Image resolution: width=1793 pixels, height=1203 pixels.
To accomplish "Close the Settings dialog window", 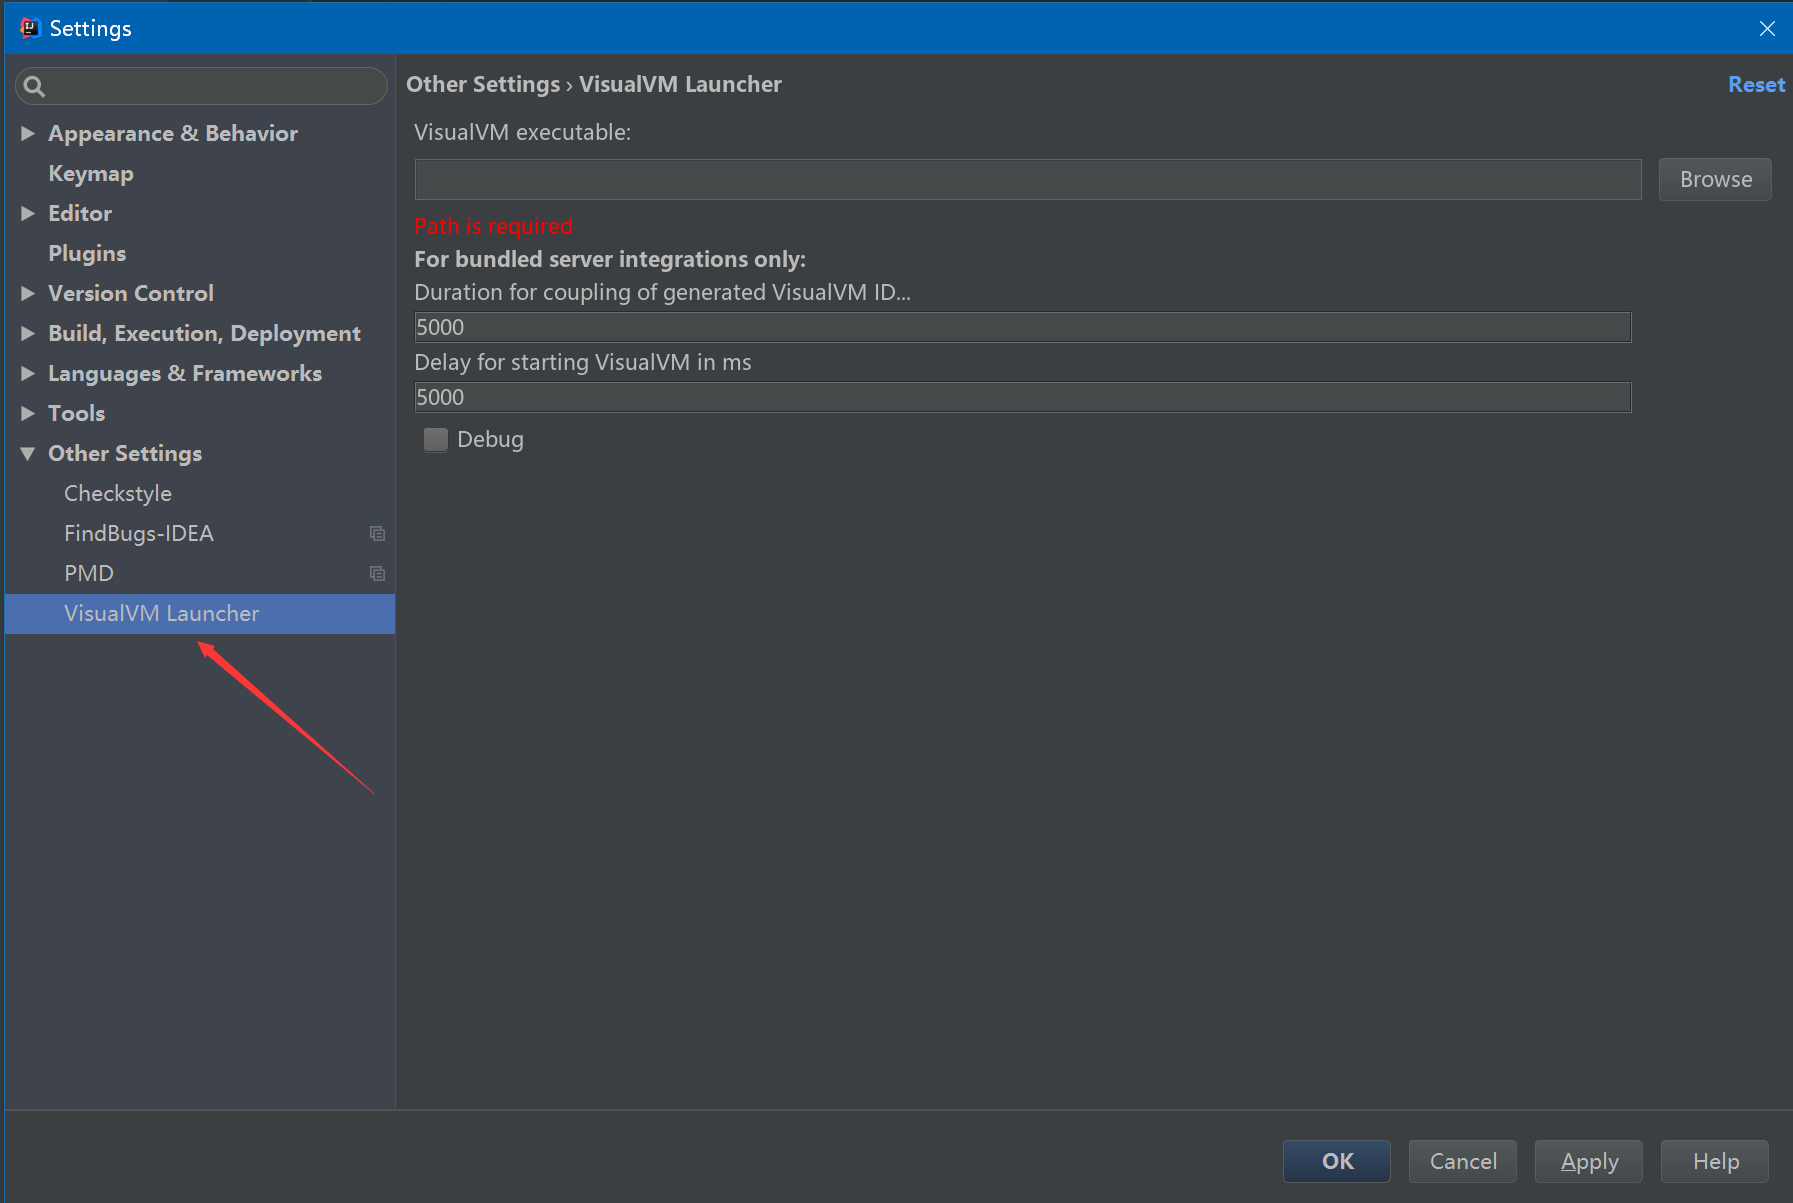I will (1767, 28).
